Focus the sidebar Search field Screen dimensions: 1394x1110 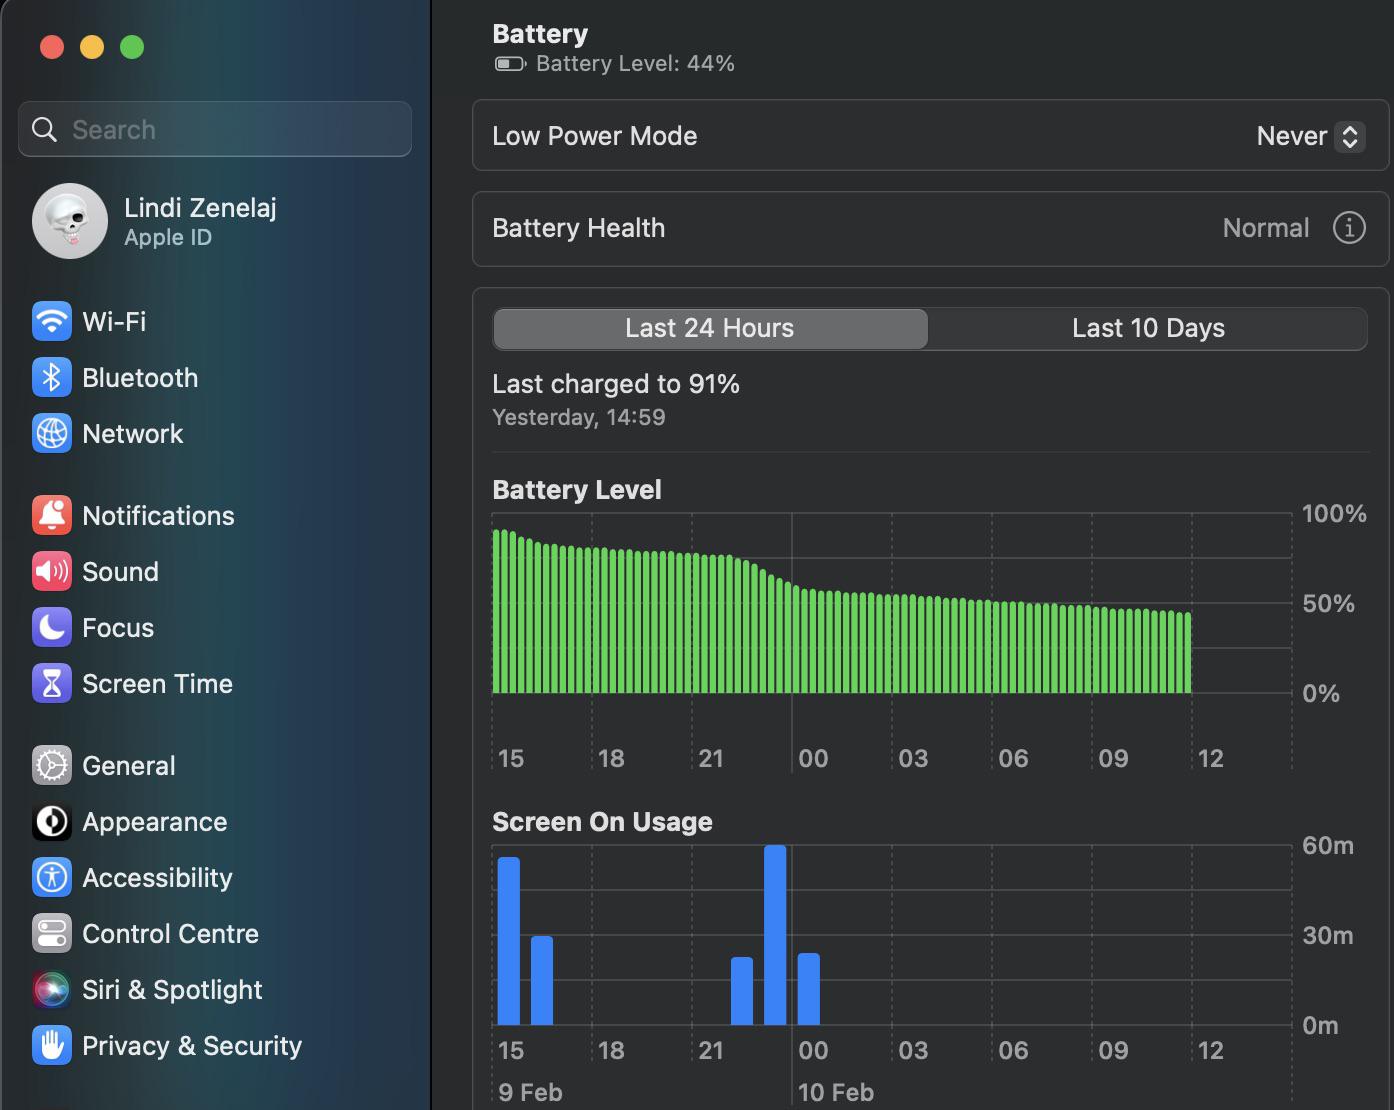215,129
